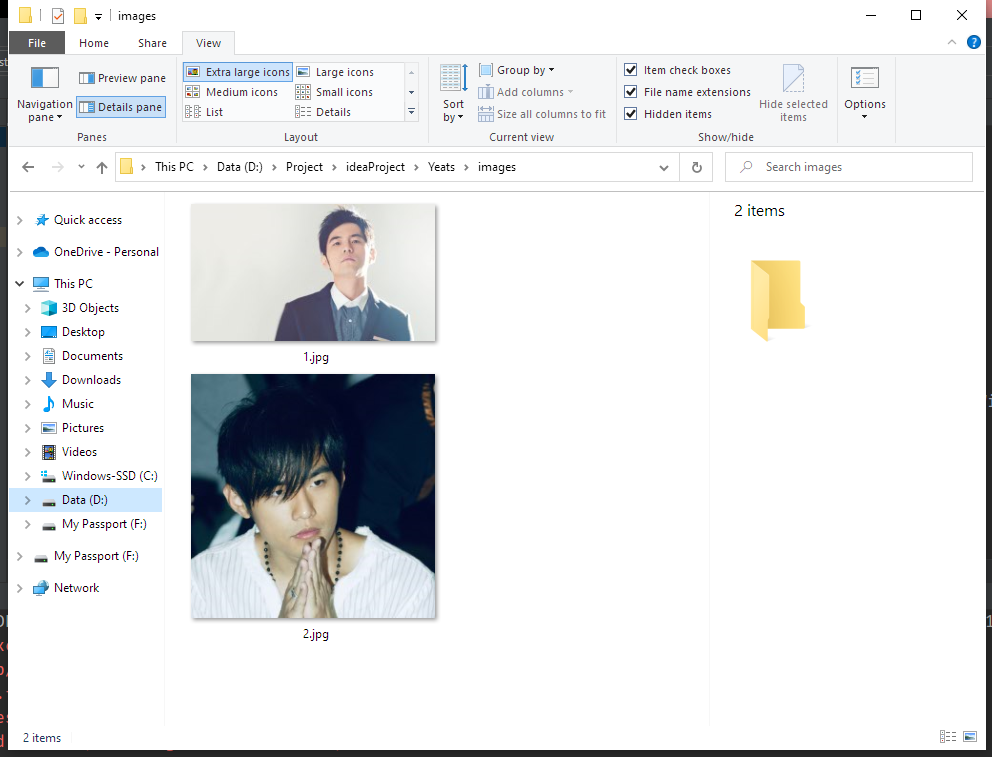Open the Quick Access Toolbar customize arrow
The height and width of the screenshot is (757, 992).
pos(98,16)
